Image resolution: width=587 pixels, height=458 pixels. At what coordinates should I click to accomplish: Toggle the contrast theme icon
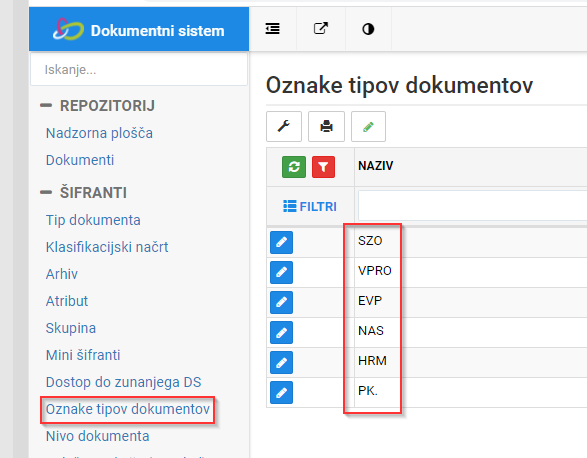click(x=368, y=29)
